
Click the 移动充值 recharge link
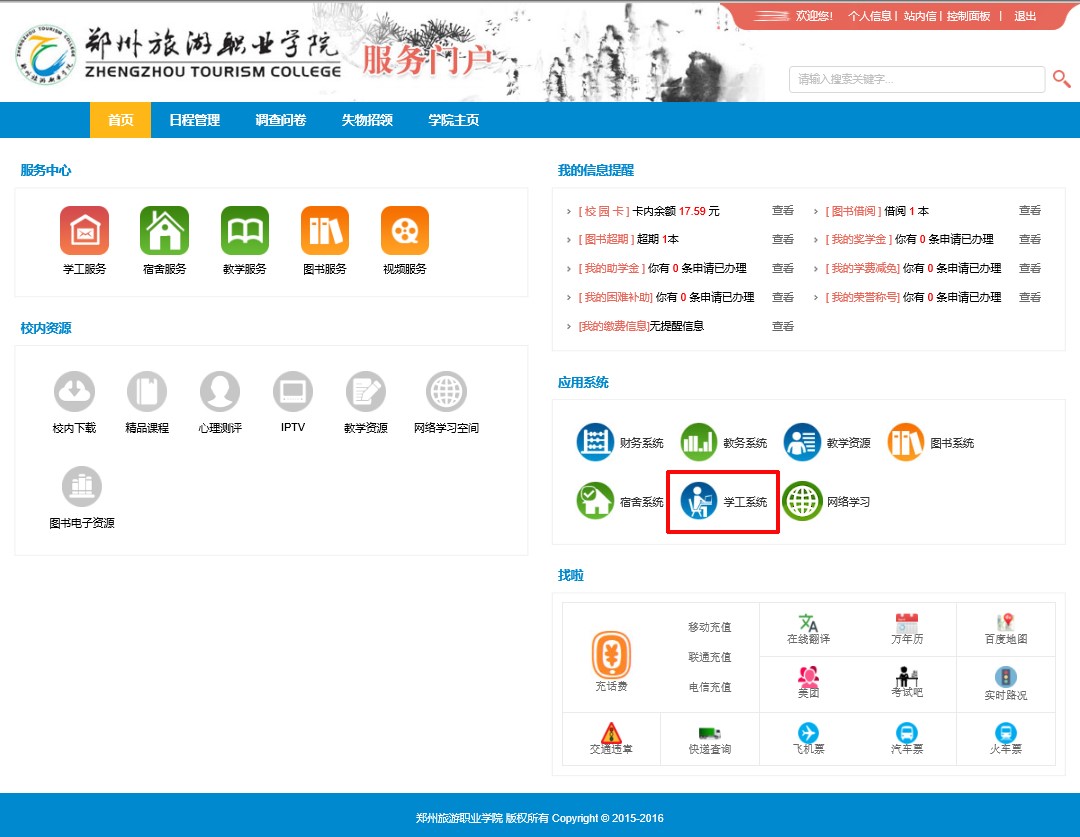coord(709,627)
